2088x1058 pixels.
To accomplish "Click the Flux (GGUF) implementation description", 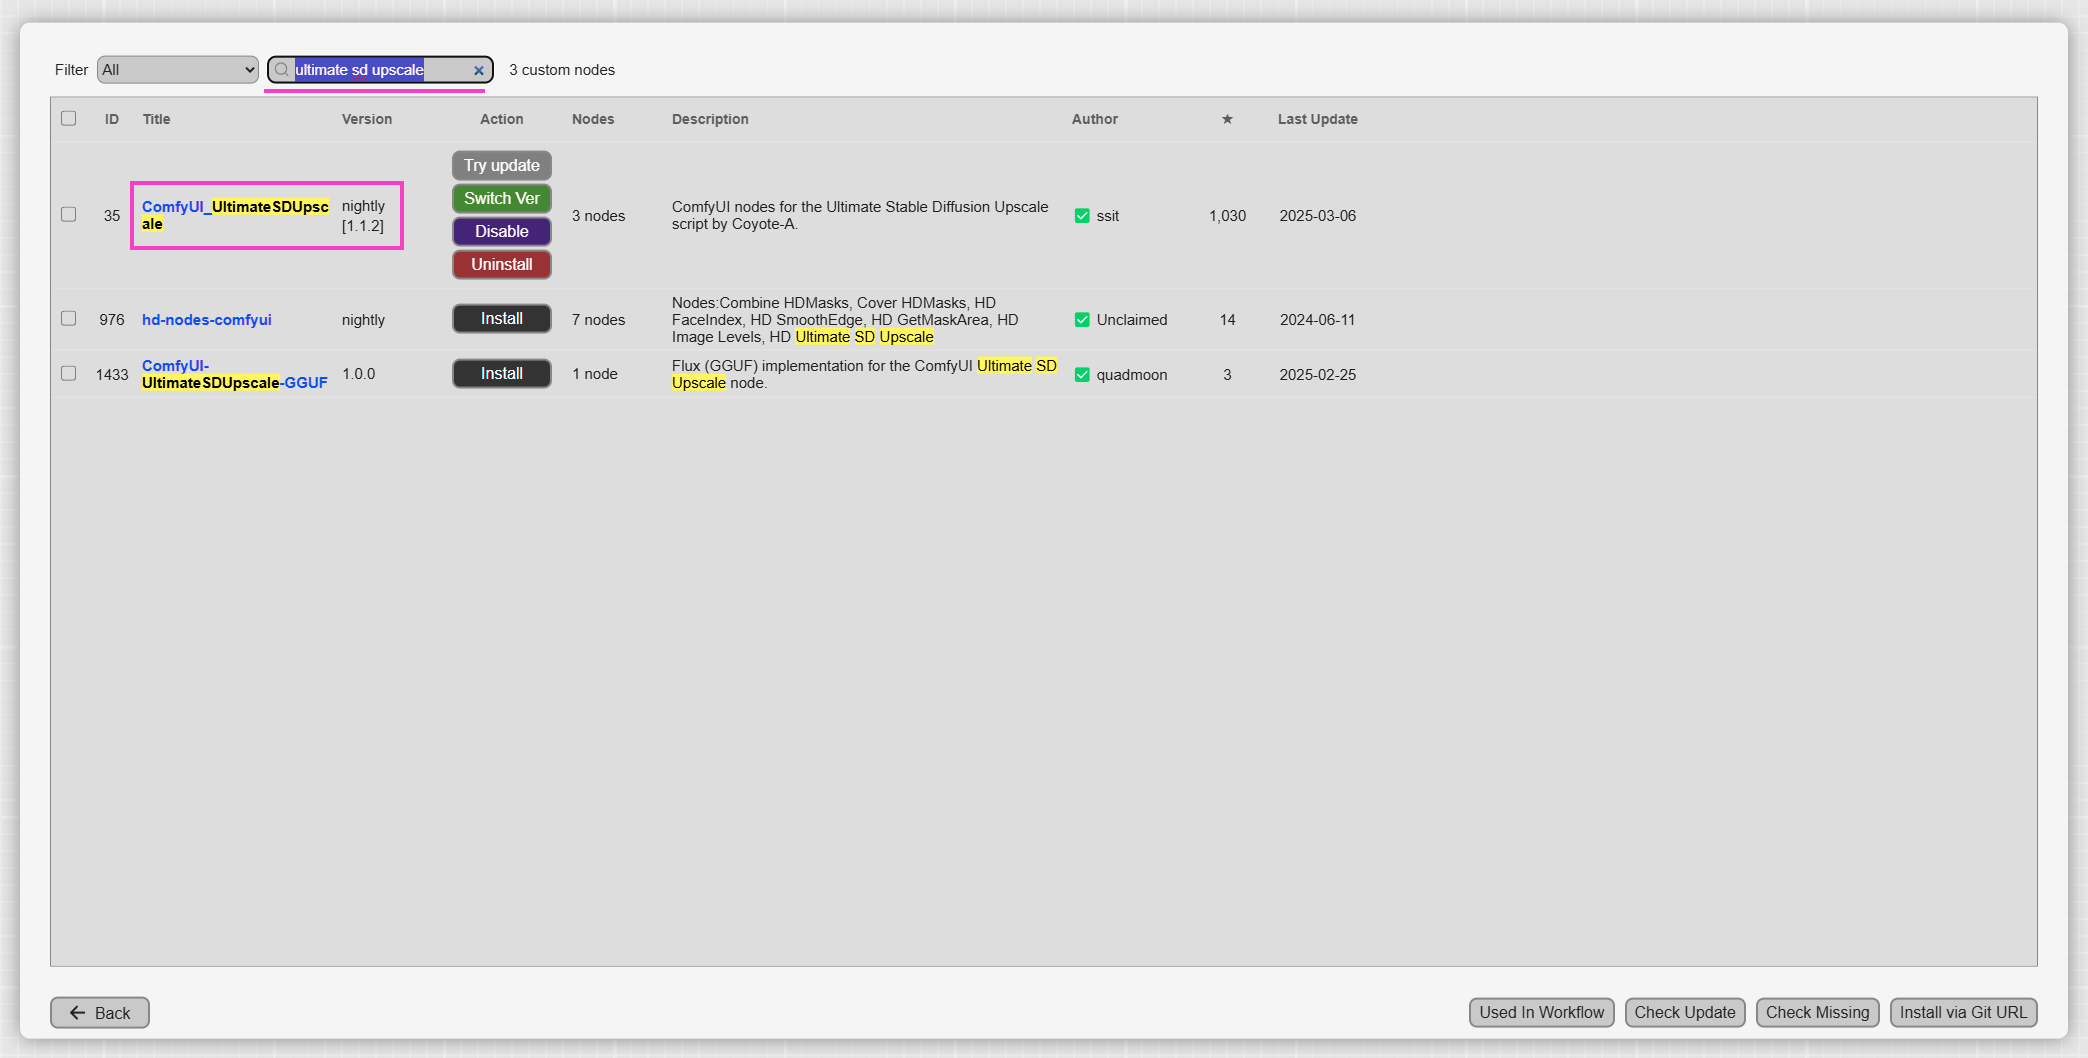I will pyautogui.click(x=864, y=374).
